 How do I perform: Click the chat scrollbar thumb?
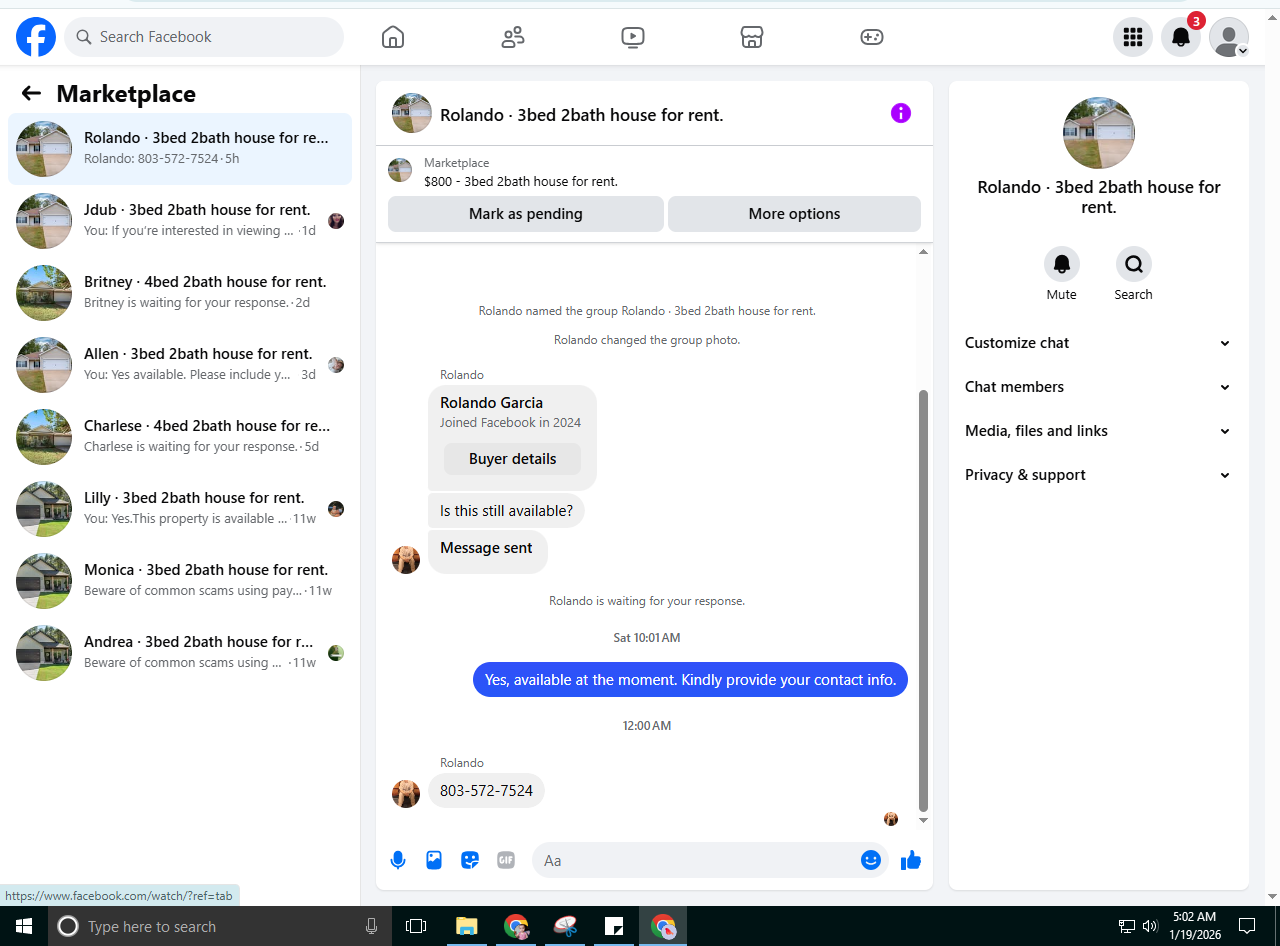pos(923,600)
